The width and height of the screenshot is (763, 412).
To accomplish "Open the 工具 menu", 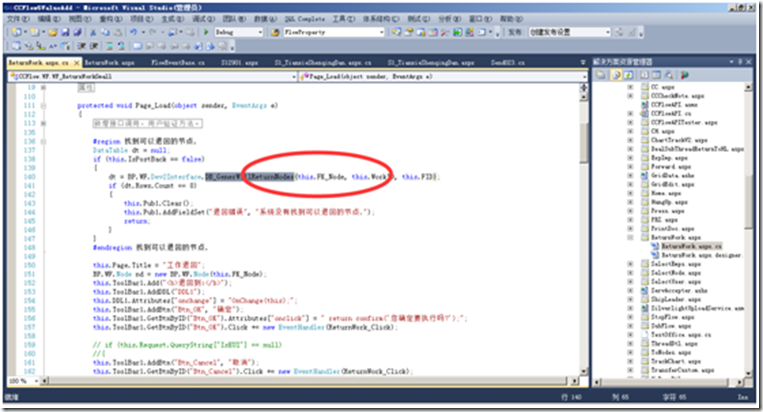I will coord(344,19).
